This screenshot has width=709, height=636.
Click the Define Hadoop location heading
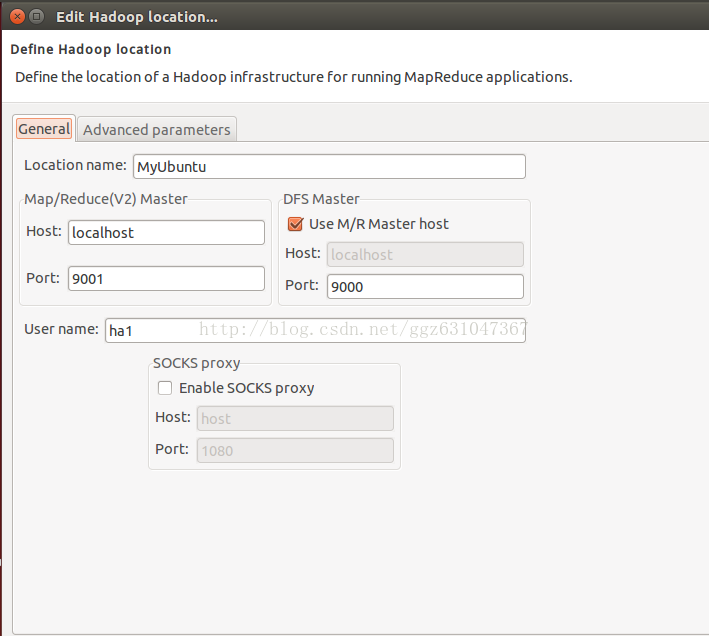pyautogui.click(x=91, y=49)
